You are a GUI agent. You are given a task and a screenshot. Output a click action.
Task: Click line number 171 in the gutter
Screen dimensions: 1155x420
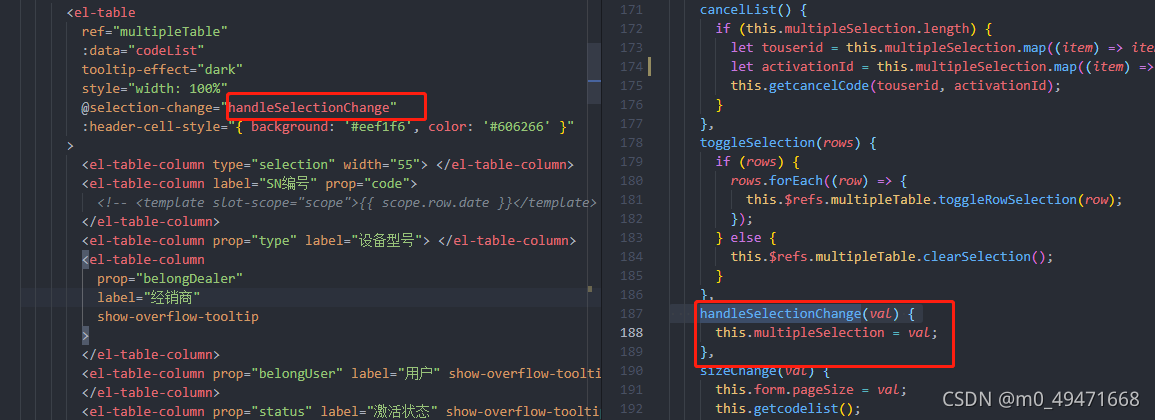pos(631,10)
